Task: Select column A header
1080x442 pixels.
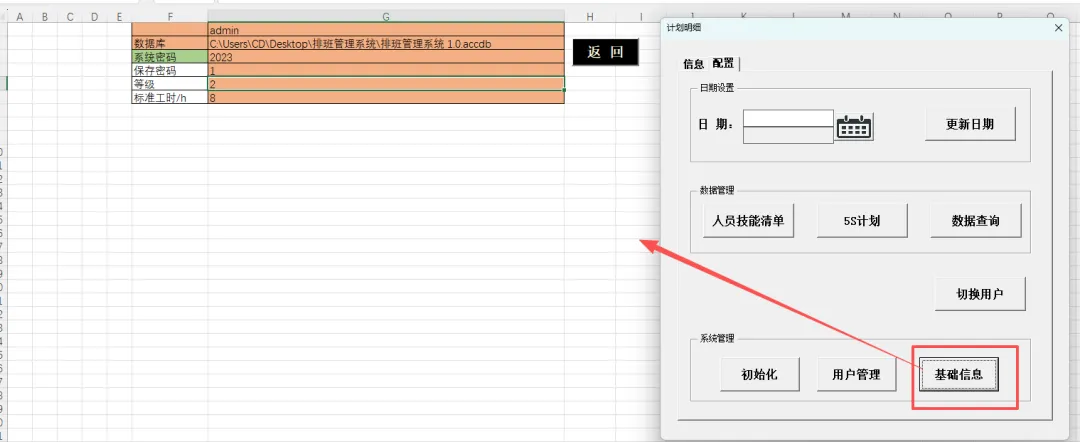Action: (19, 16)
